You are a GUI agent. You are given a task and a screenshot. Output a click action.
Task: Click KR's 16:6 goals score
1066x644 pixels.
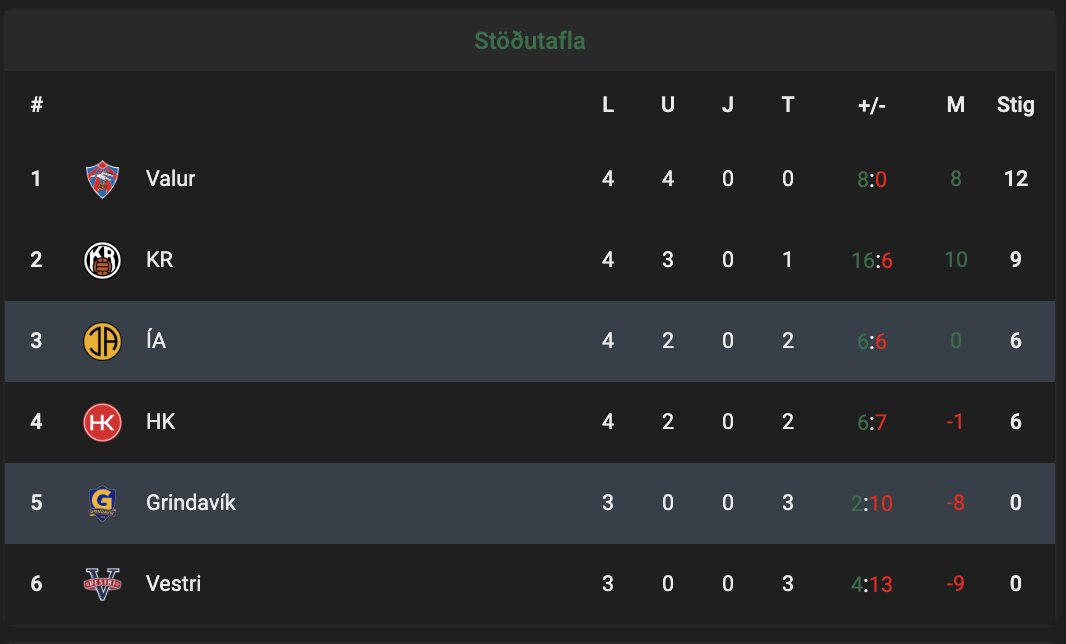pyautogui.click(x=872, y=260)
